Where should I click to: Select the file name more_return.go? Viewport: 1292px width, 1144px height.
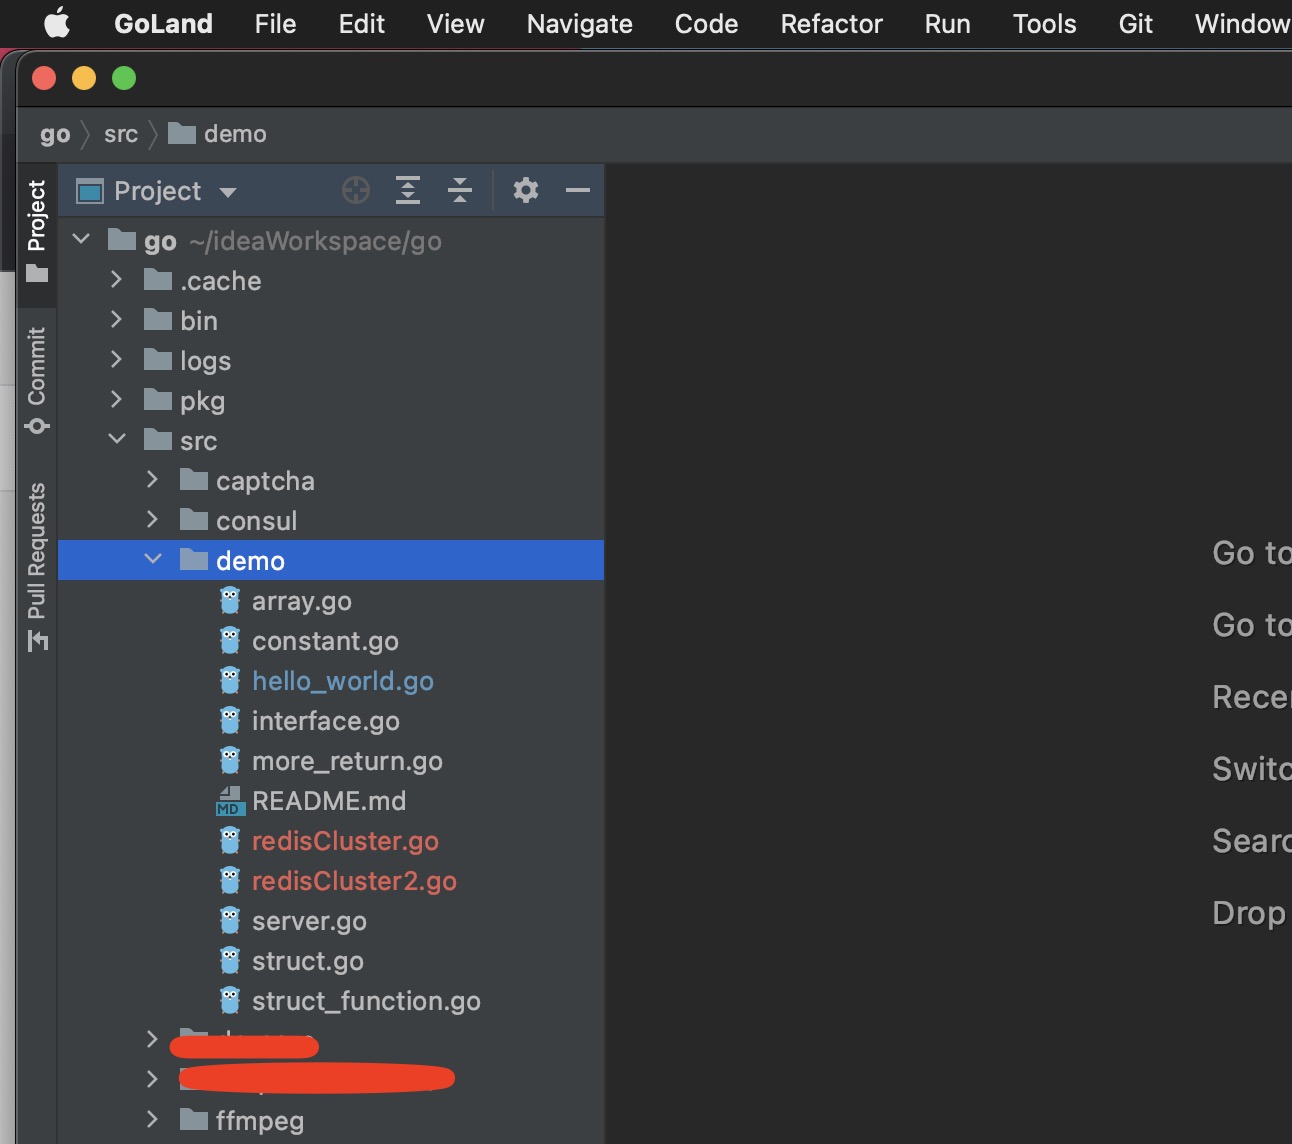347,761
